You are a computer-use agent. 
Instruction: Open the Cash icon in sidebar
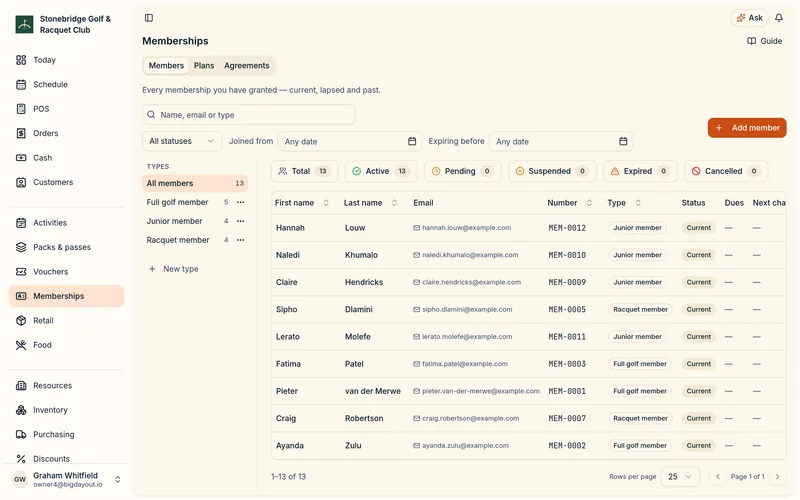pos(21,158)
